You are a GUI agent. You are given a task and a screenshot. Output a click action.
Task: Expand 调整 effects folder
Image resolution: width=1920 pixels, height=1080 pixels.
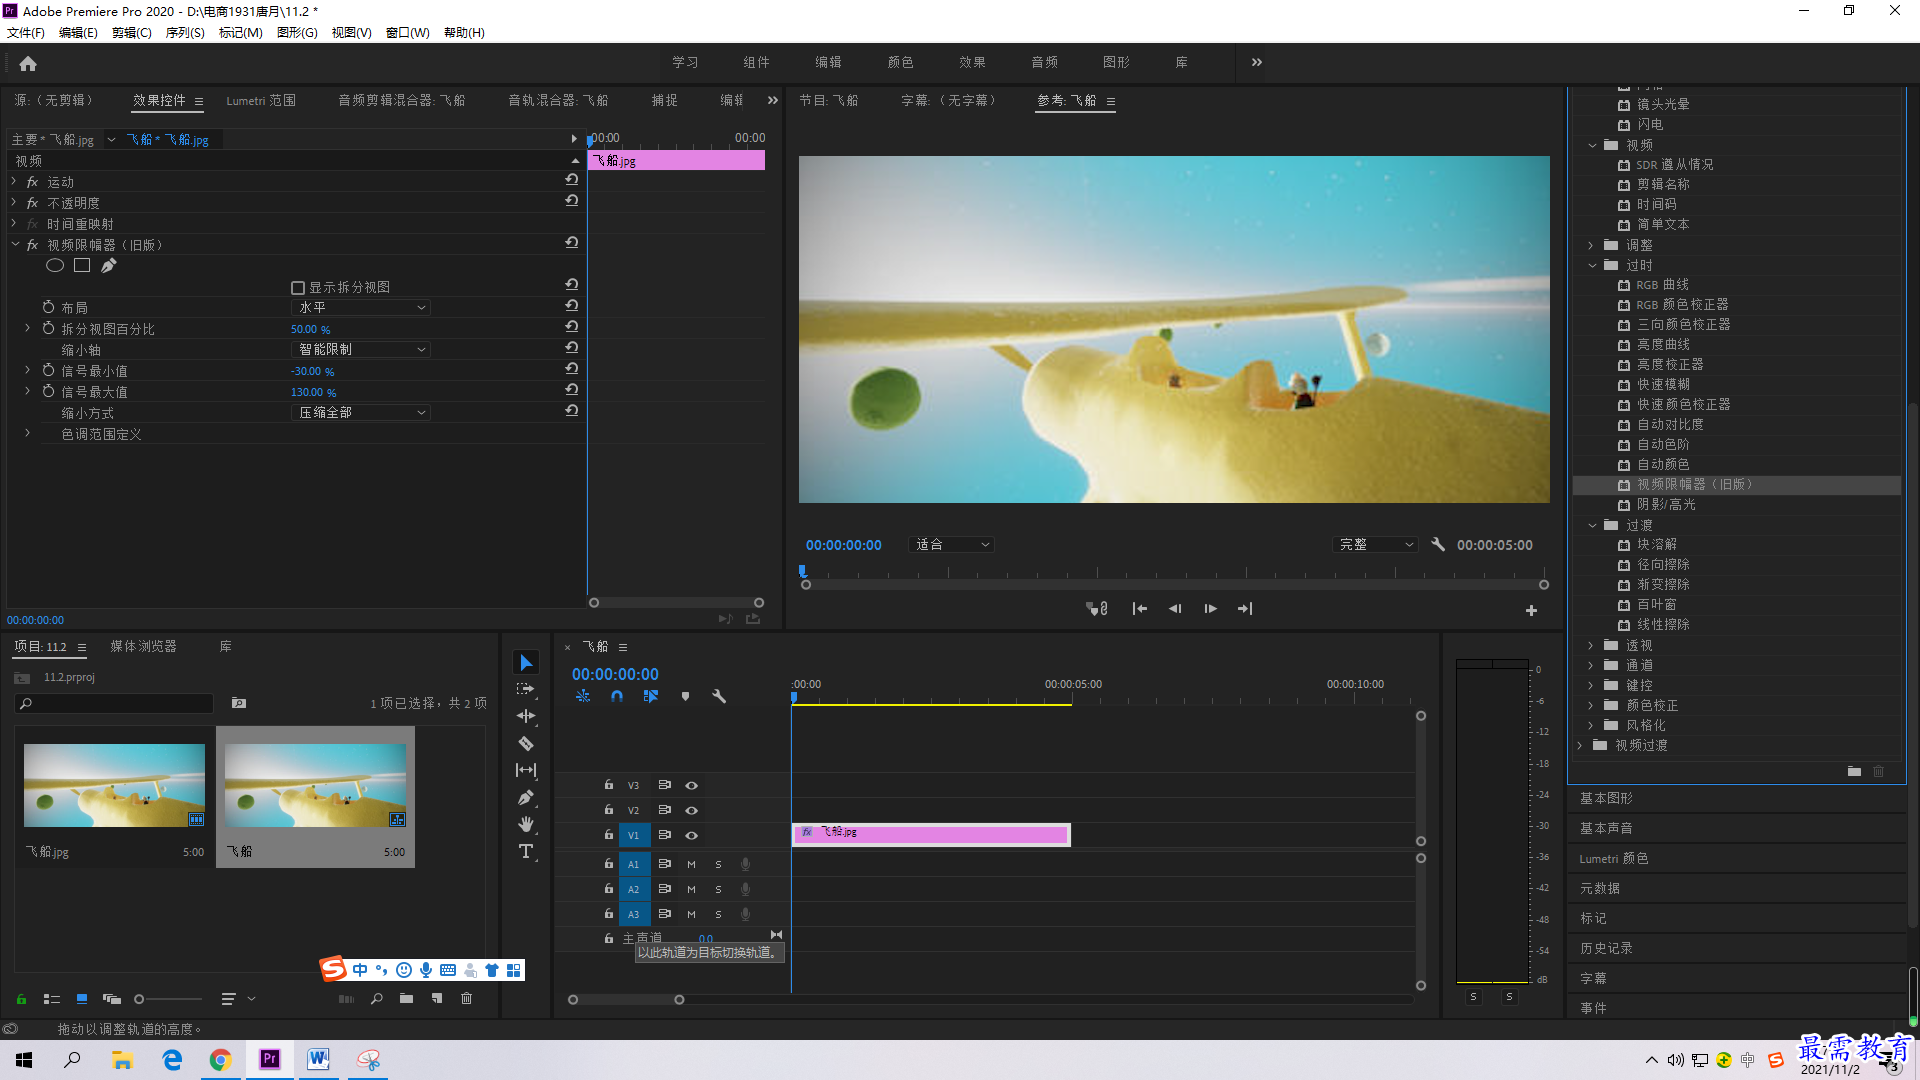point(1591,245)
